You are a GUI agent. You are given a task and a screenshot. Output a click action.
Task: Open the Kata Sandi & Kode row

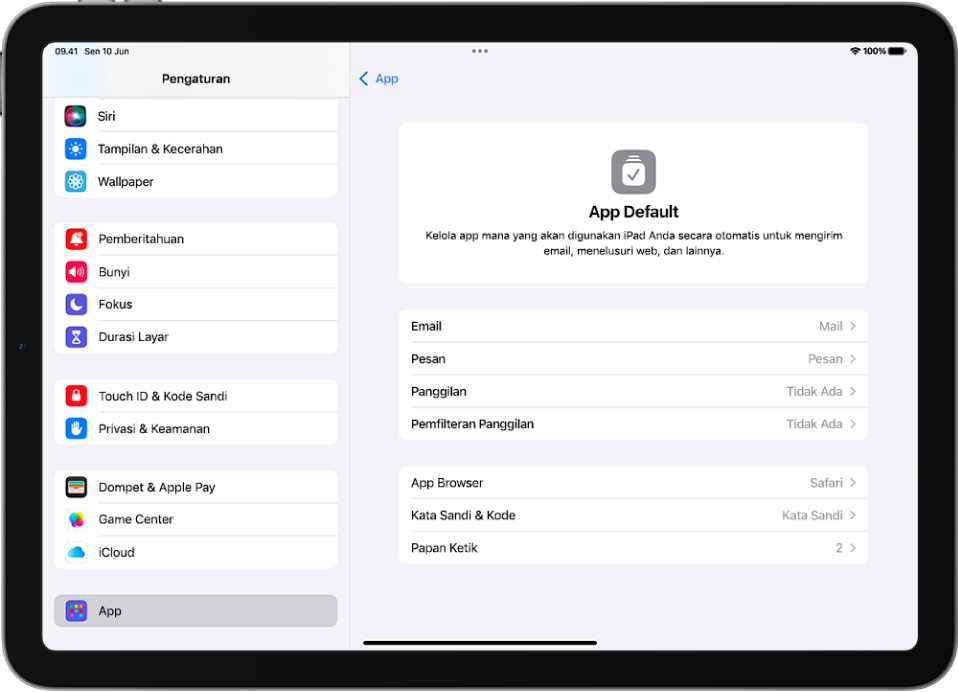click(633, 515)
